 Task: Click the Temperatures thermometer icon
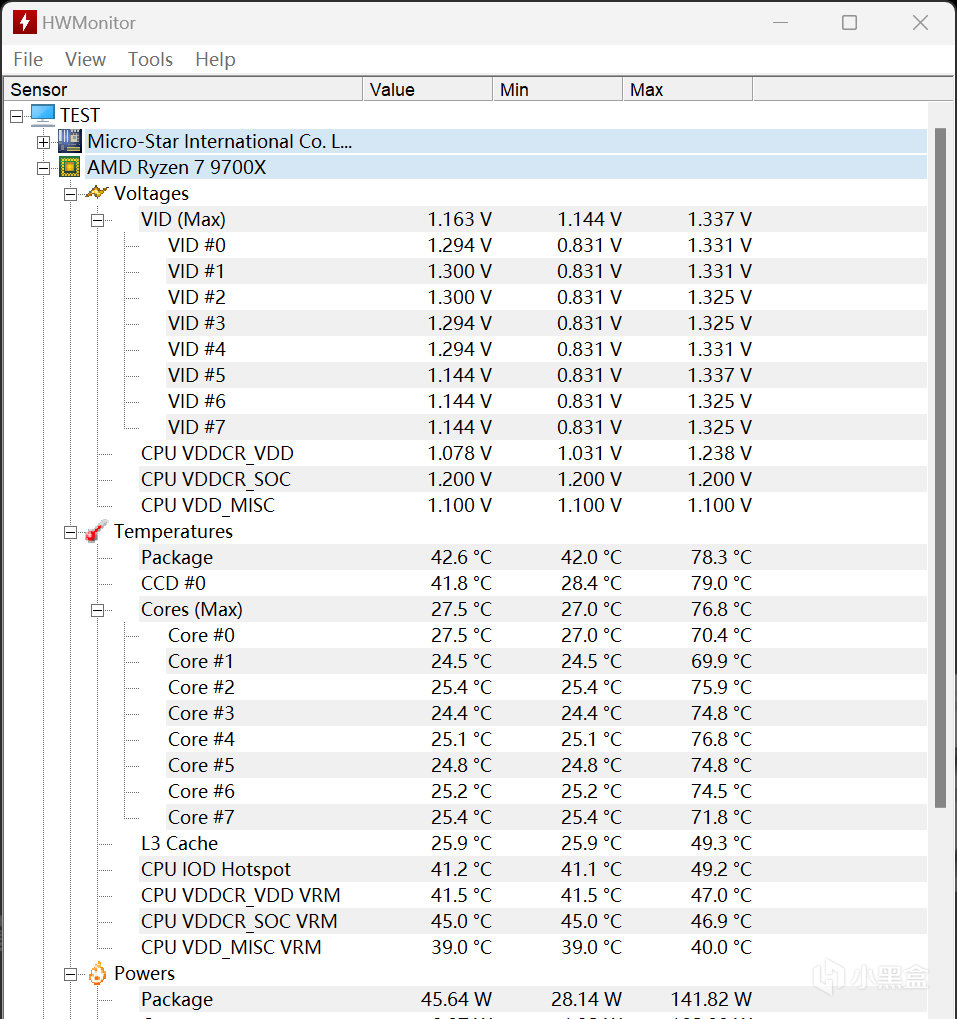(96, 531)
